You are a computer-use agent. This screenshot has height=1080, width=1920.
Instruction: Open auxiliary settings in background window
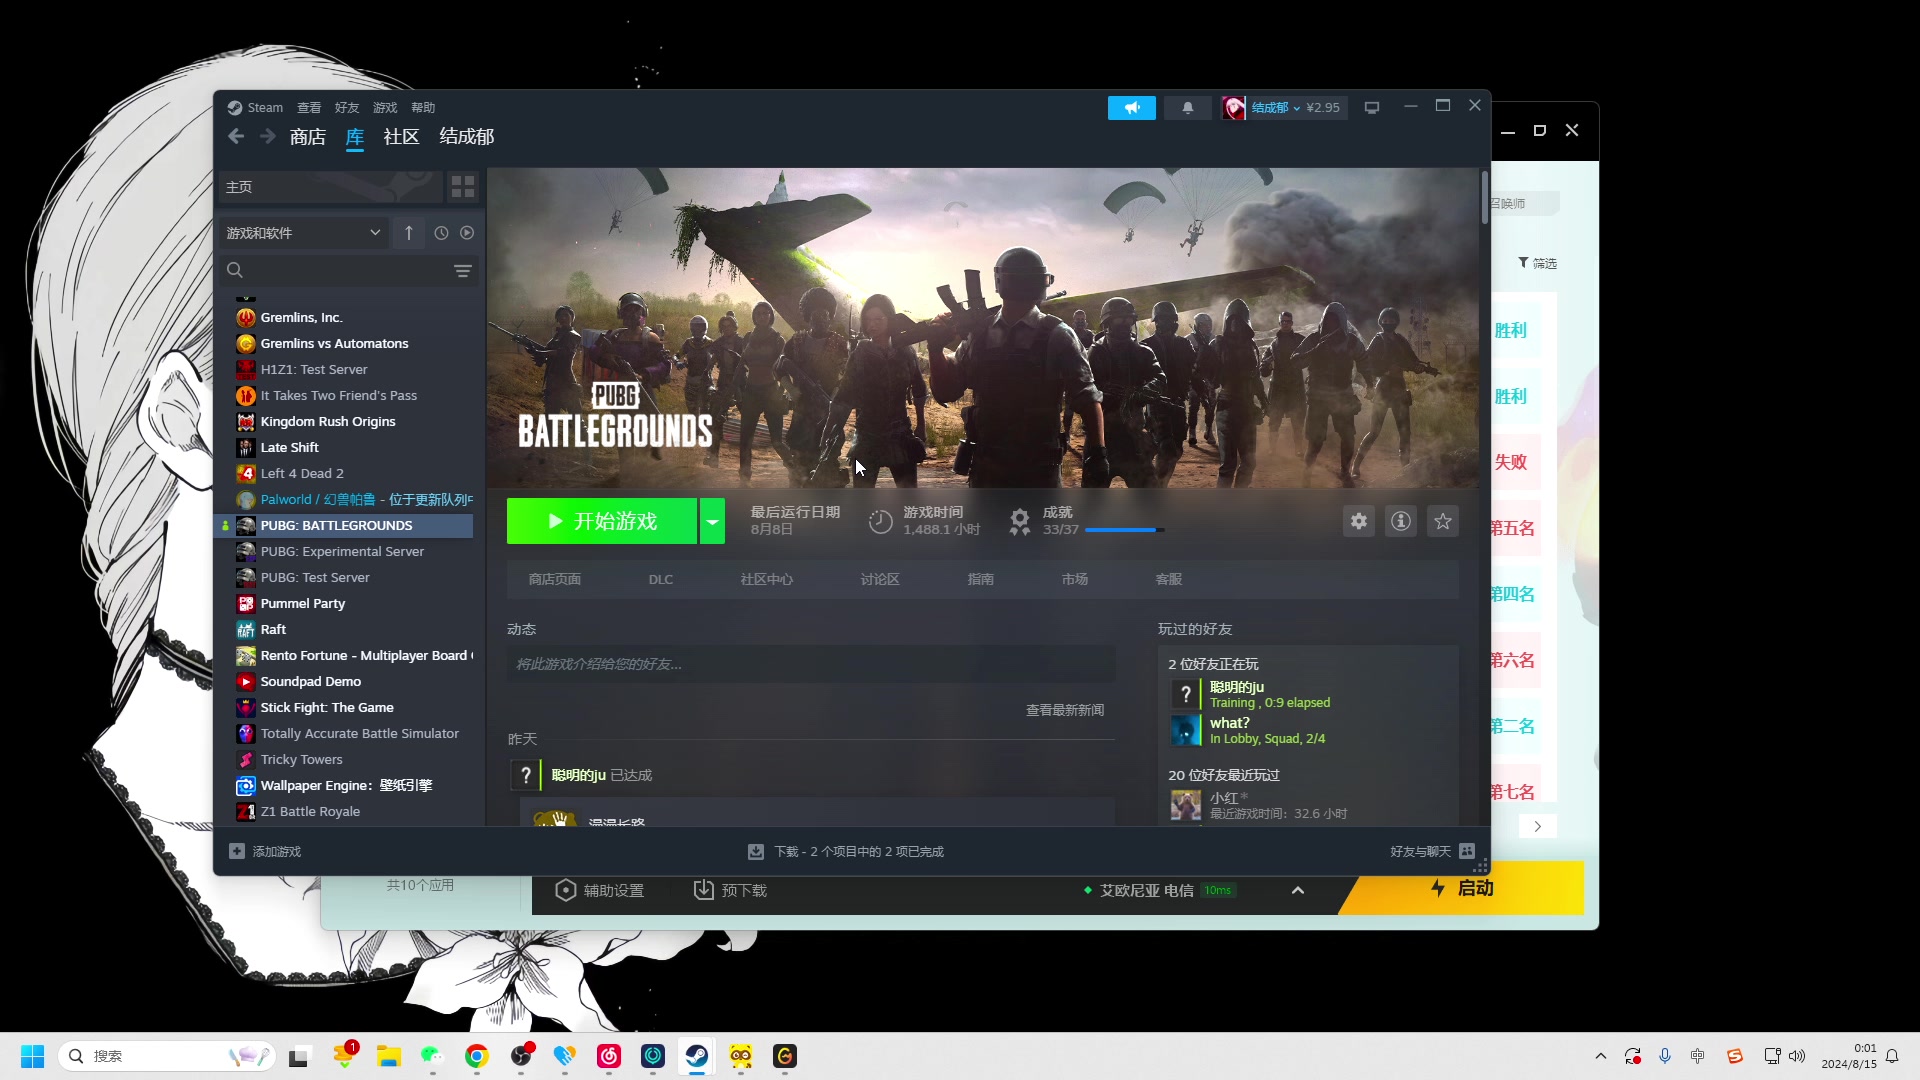pos(599,890)
